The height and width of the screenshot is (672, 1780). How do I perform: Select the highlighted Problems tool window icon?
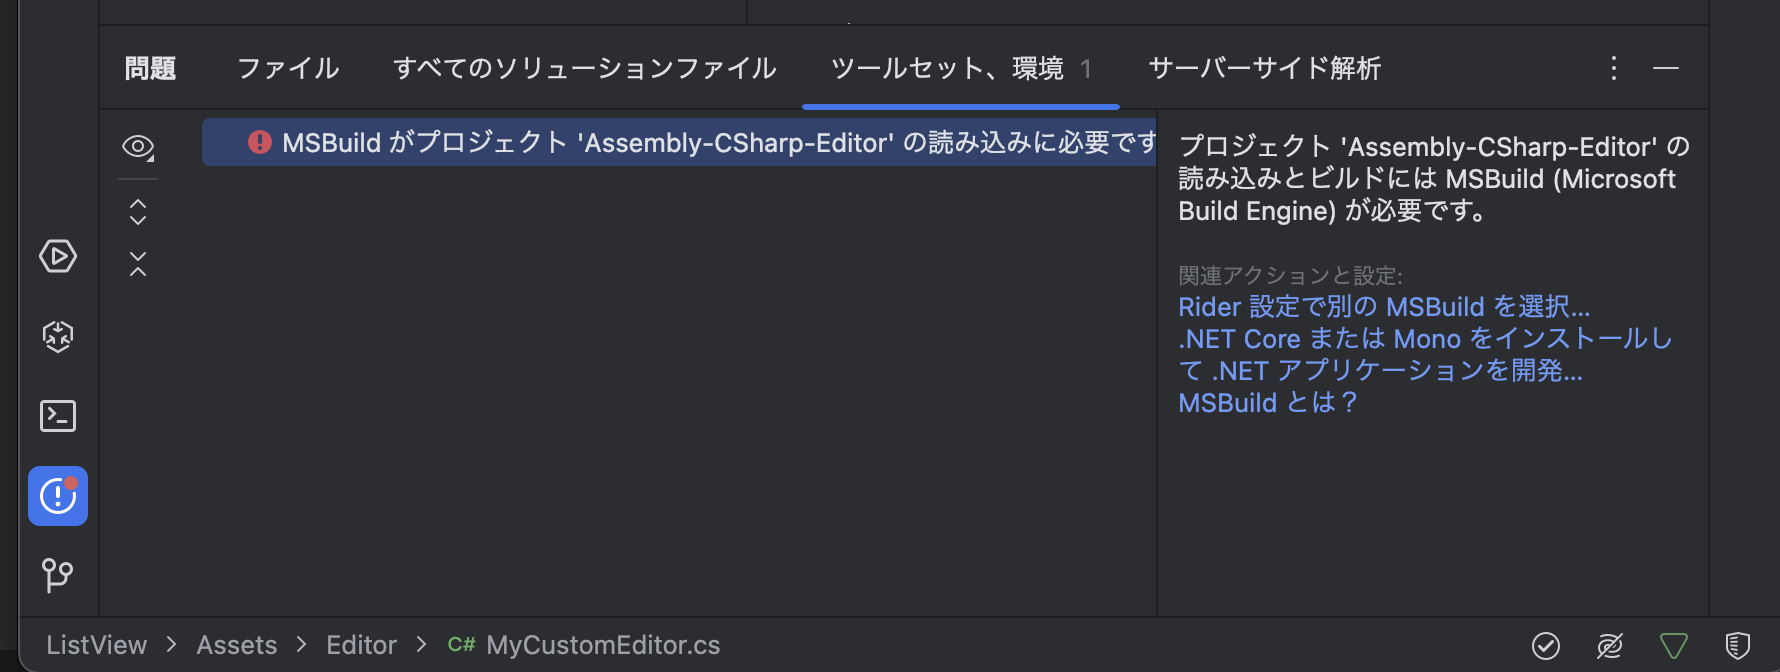pos(58,495)
